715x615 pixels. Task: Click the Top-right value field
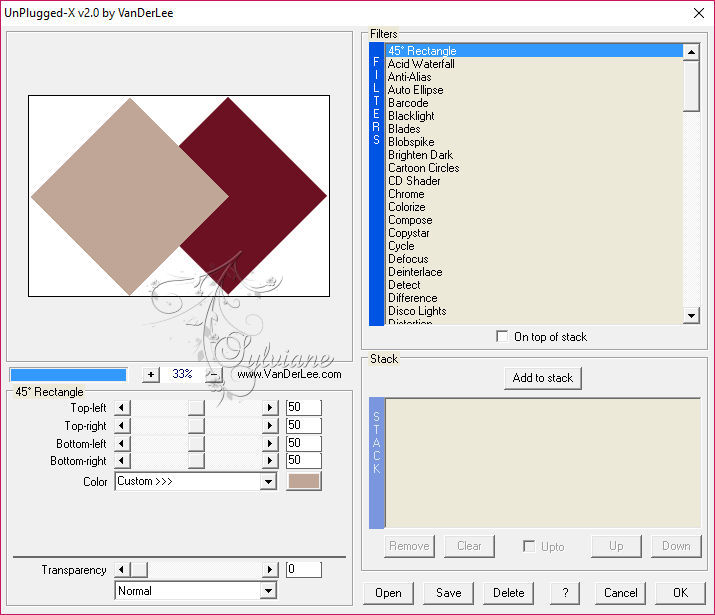tap(304, 425)
